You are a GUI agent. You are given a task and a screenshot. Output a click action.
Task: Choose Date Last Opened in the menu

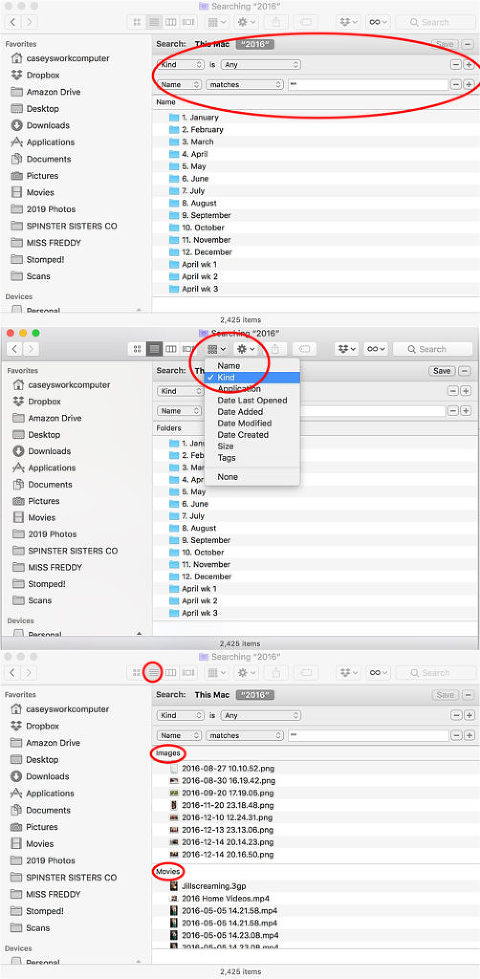(x=252, y=400)
